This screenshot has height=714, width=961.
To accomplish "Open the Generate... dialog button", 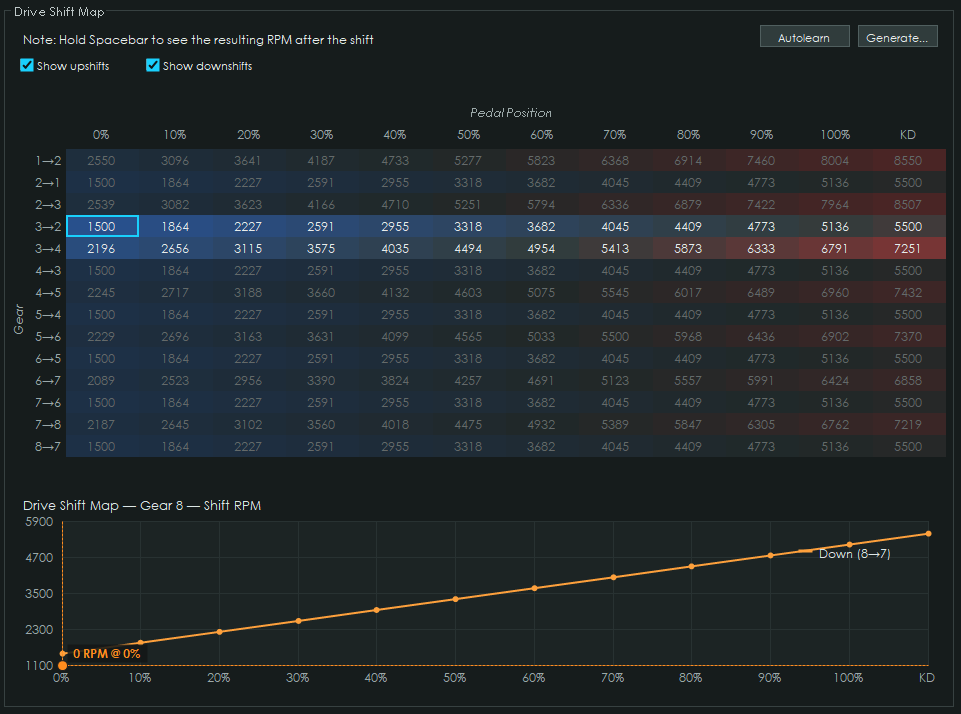I will click(x=897, y=37).
